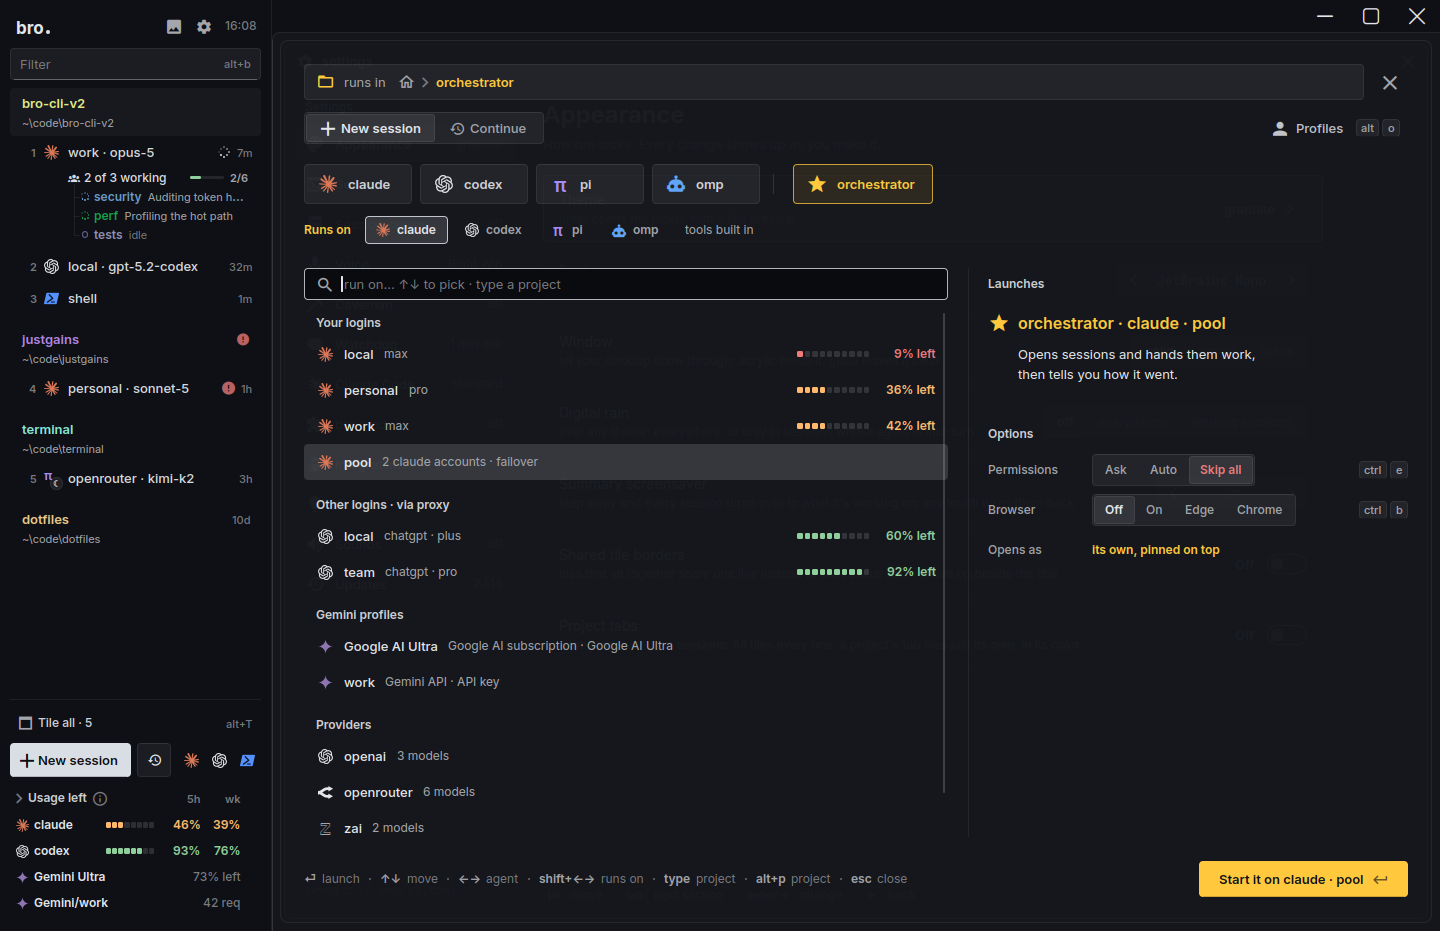The width and height of the screenshot is (1440, 931).
Task: Set Browser option to Edge
Action: coord(1199,510)
